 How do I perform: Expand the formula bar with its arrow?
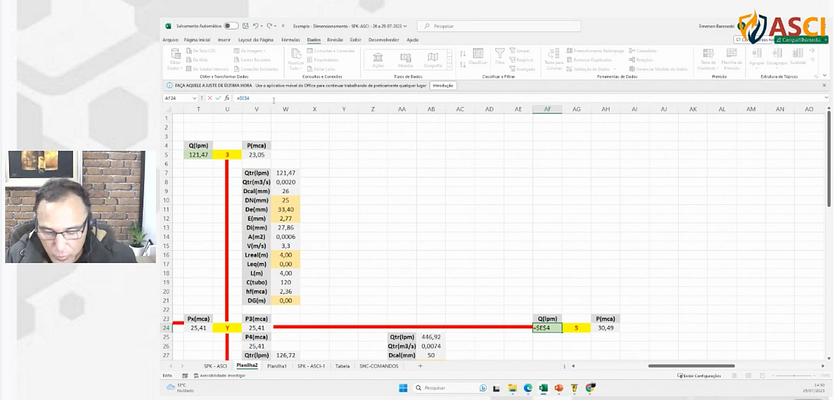pos(826,98)
